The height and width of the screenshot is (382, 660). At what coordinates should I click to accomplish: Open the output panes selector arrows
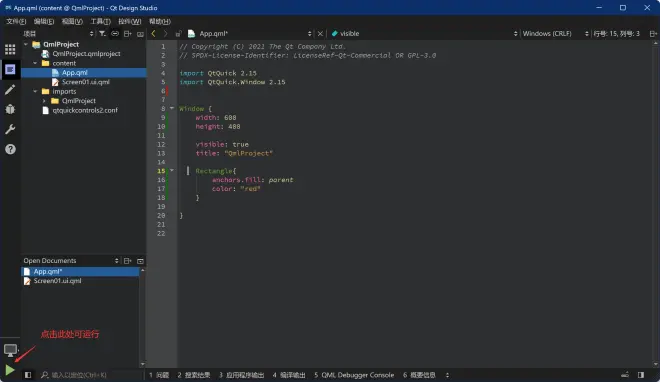(447, 374)
